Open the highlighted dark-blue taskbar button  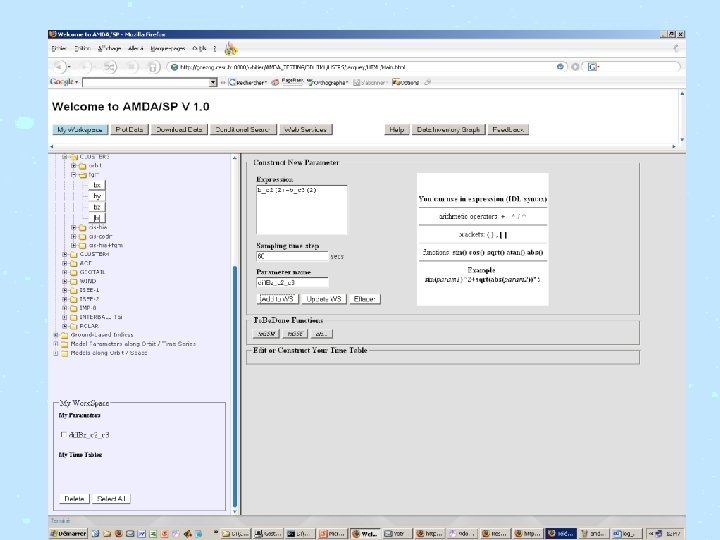[x=561, y=533]
